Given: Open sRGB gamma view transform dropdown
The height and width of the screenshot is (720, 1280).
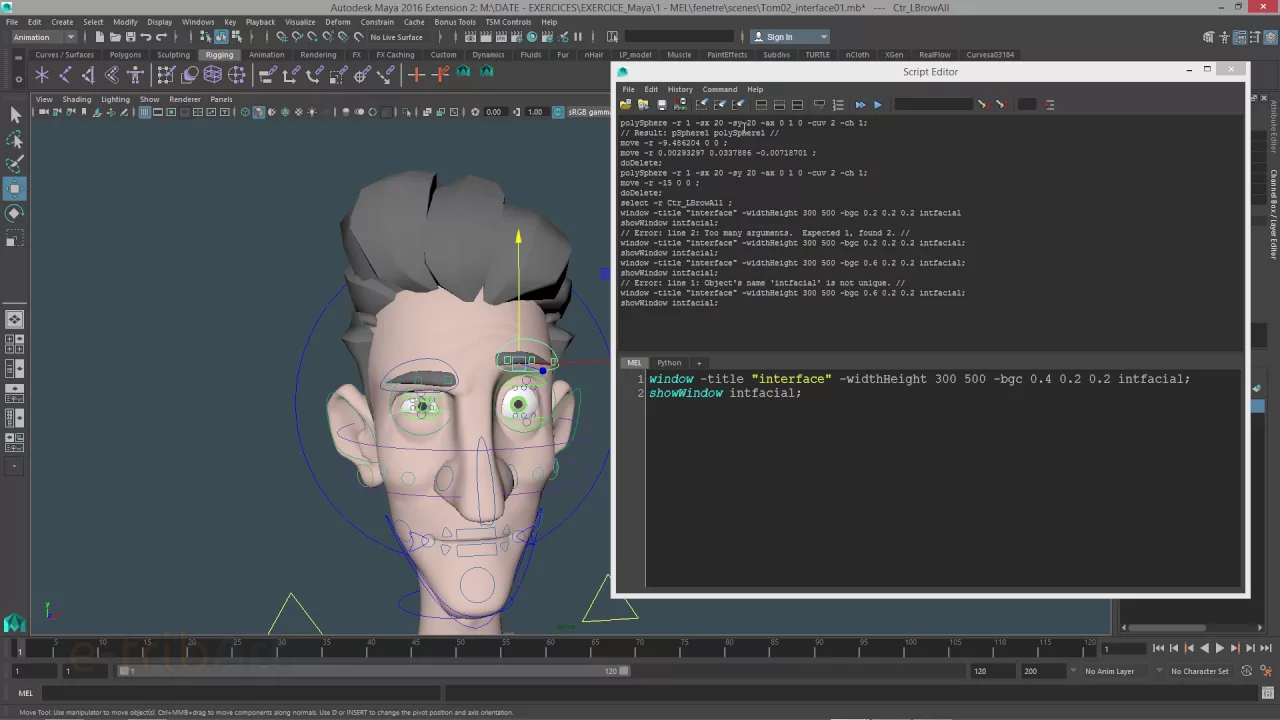Looking at the screenshot, I should [588, 112].
